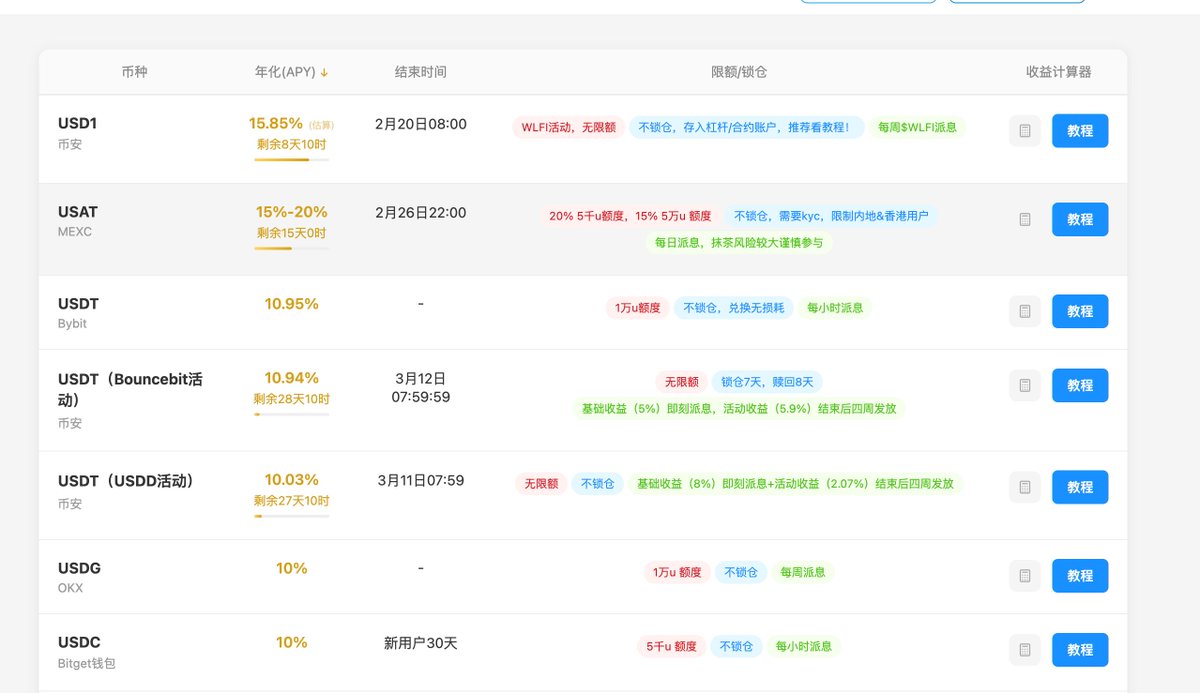Click the '每周$WLFI派息' tag

(x=917, y=127)
